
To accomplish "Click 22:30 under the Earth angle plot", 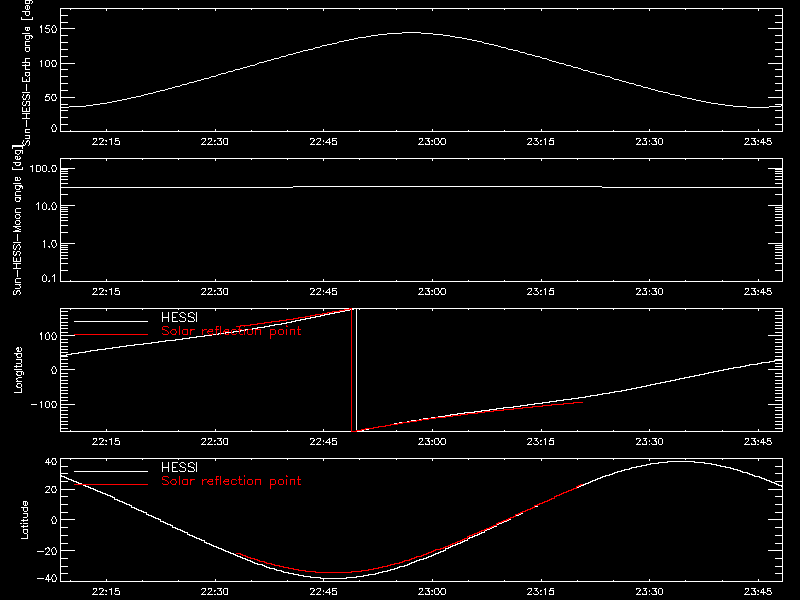I will [x=214, y=142].
